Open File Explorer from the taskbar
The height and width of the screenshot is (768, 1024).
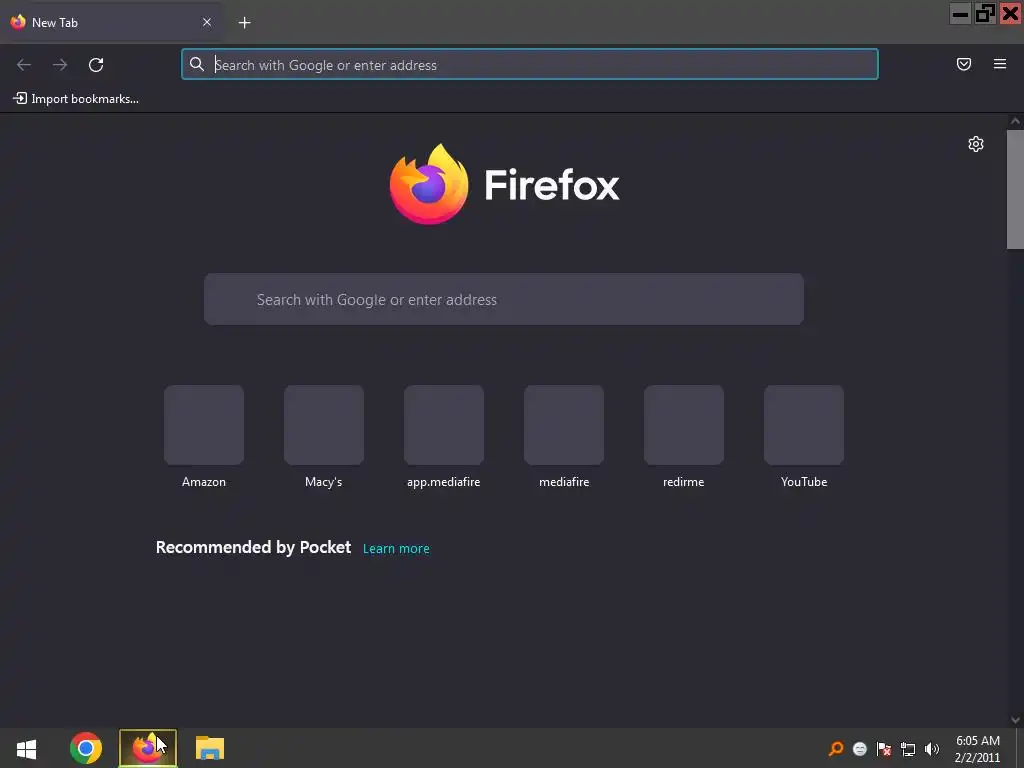pos(210,748)
